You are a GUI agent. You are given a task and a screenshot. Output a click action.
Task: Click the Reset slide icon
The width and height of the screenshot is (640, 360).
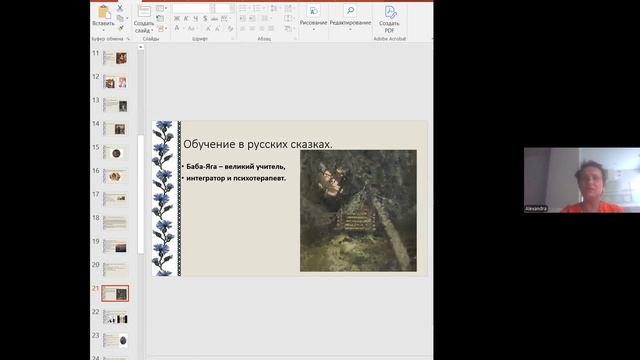click(x=160, y=18)
